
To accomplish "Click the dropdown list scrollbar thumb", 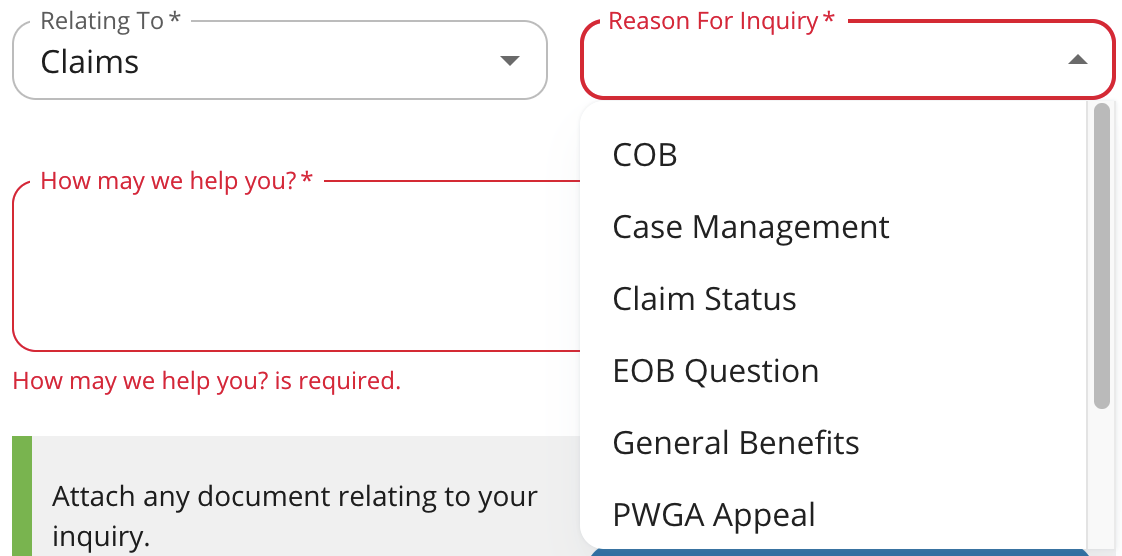I will 1102,255.
